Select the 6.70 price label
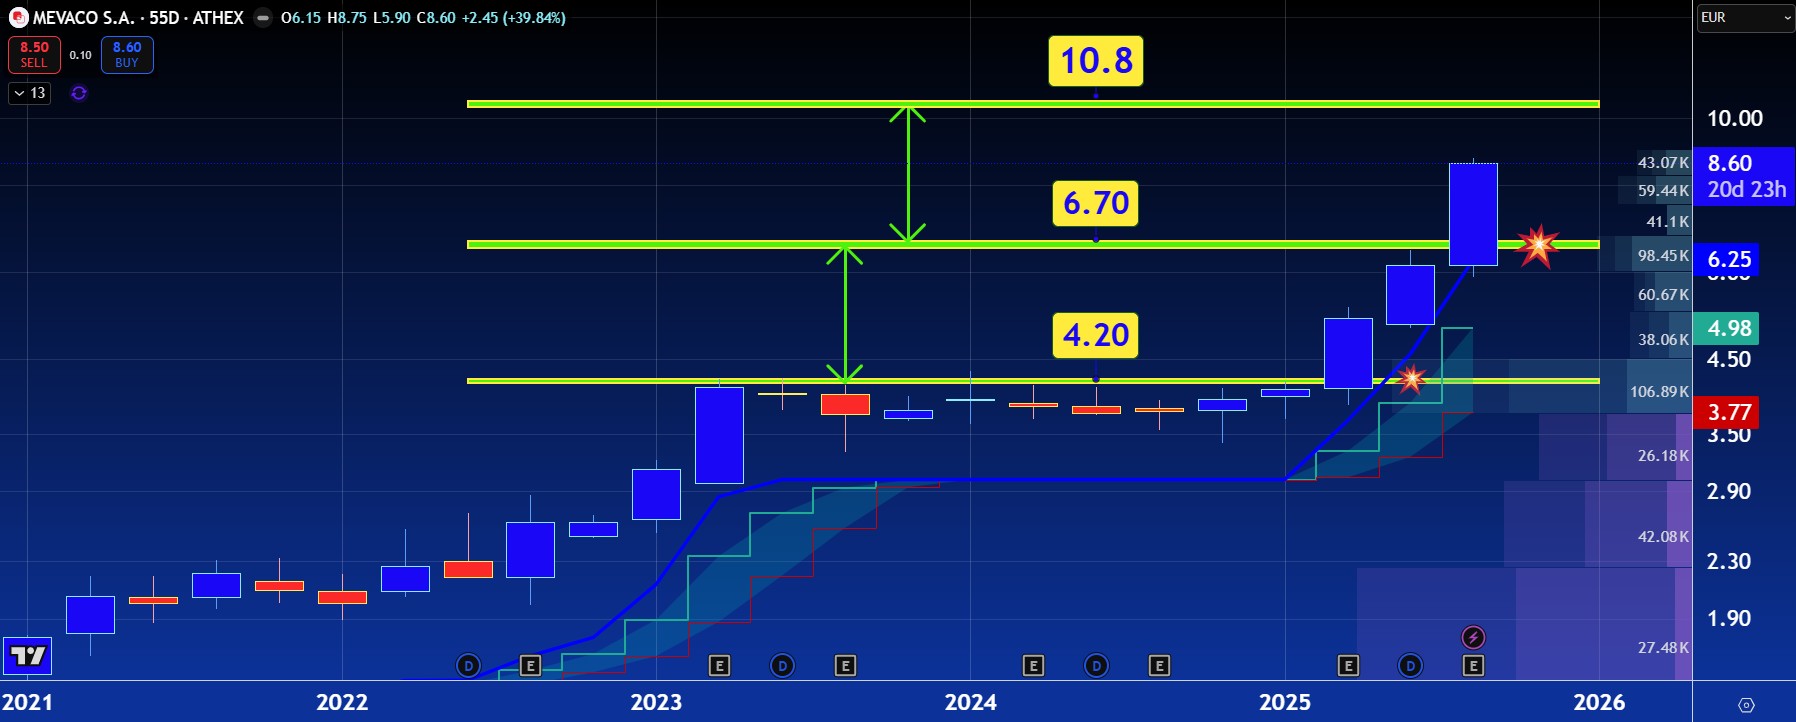1796x722 pixels. (1096, 203)
